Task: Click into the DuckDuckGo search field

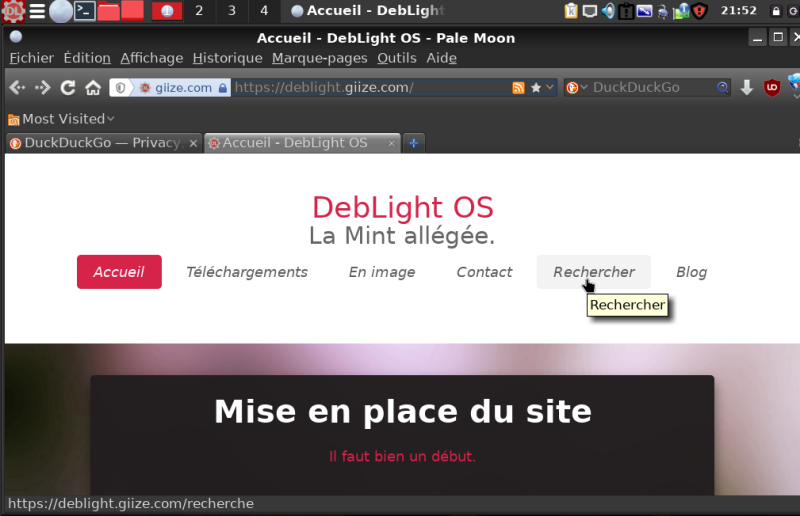Action: (650, 88)
